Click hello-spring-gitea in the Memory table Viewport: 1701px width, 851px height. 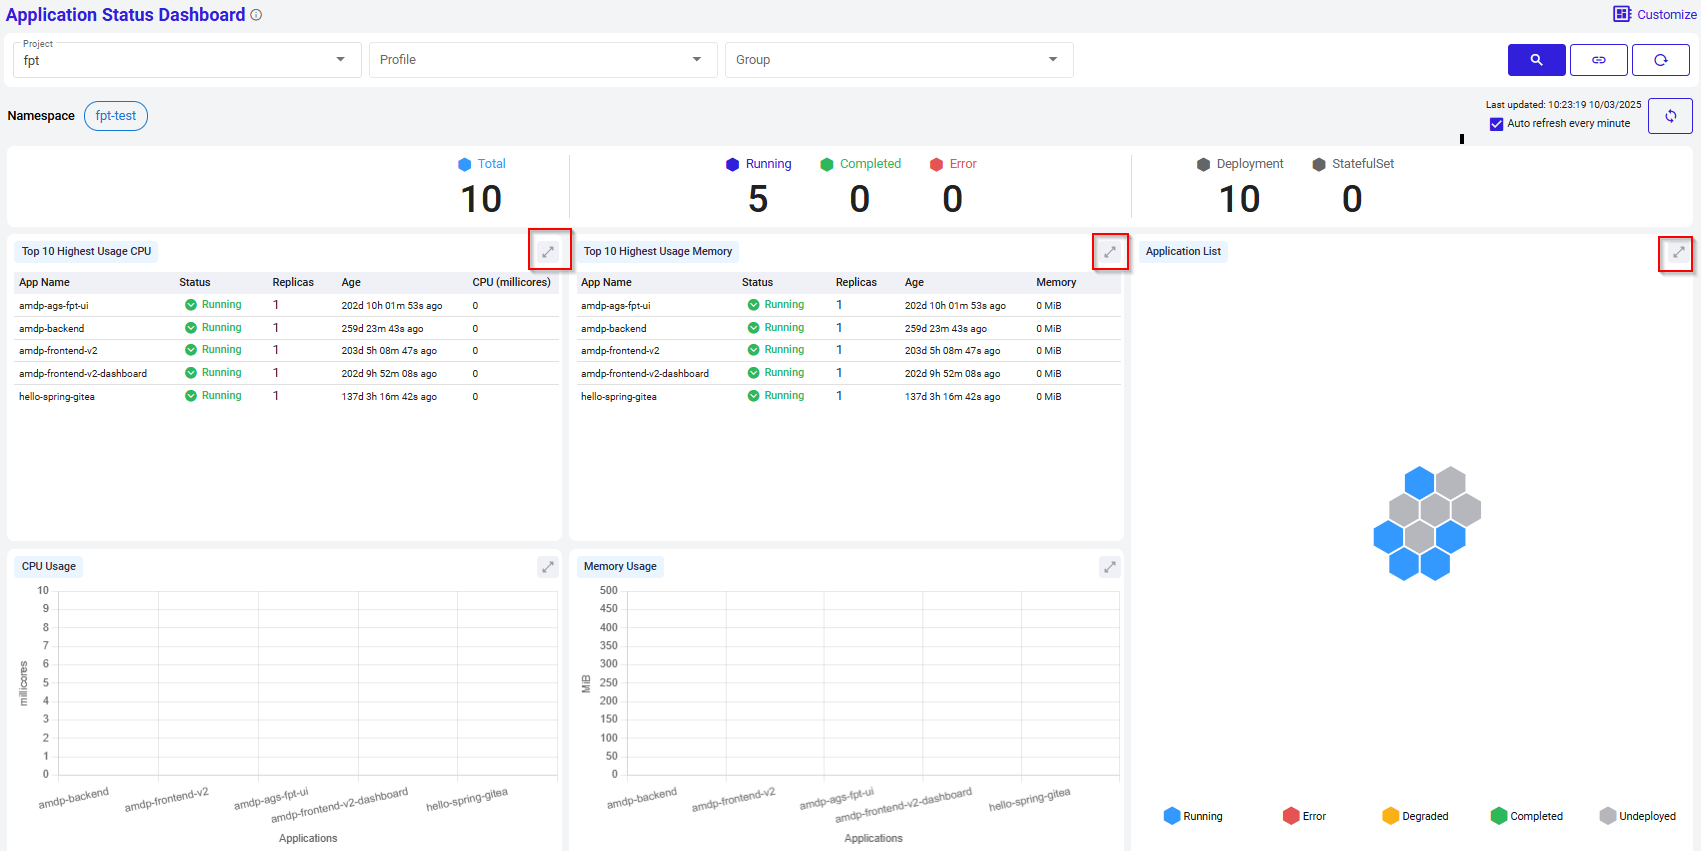(619, 397)
